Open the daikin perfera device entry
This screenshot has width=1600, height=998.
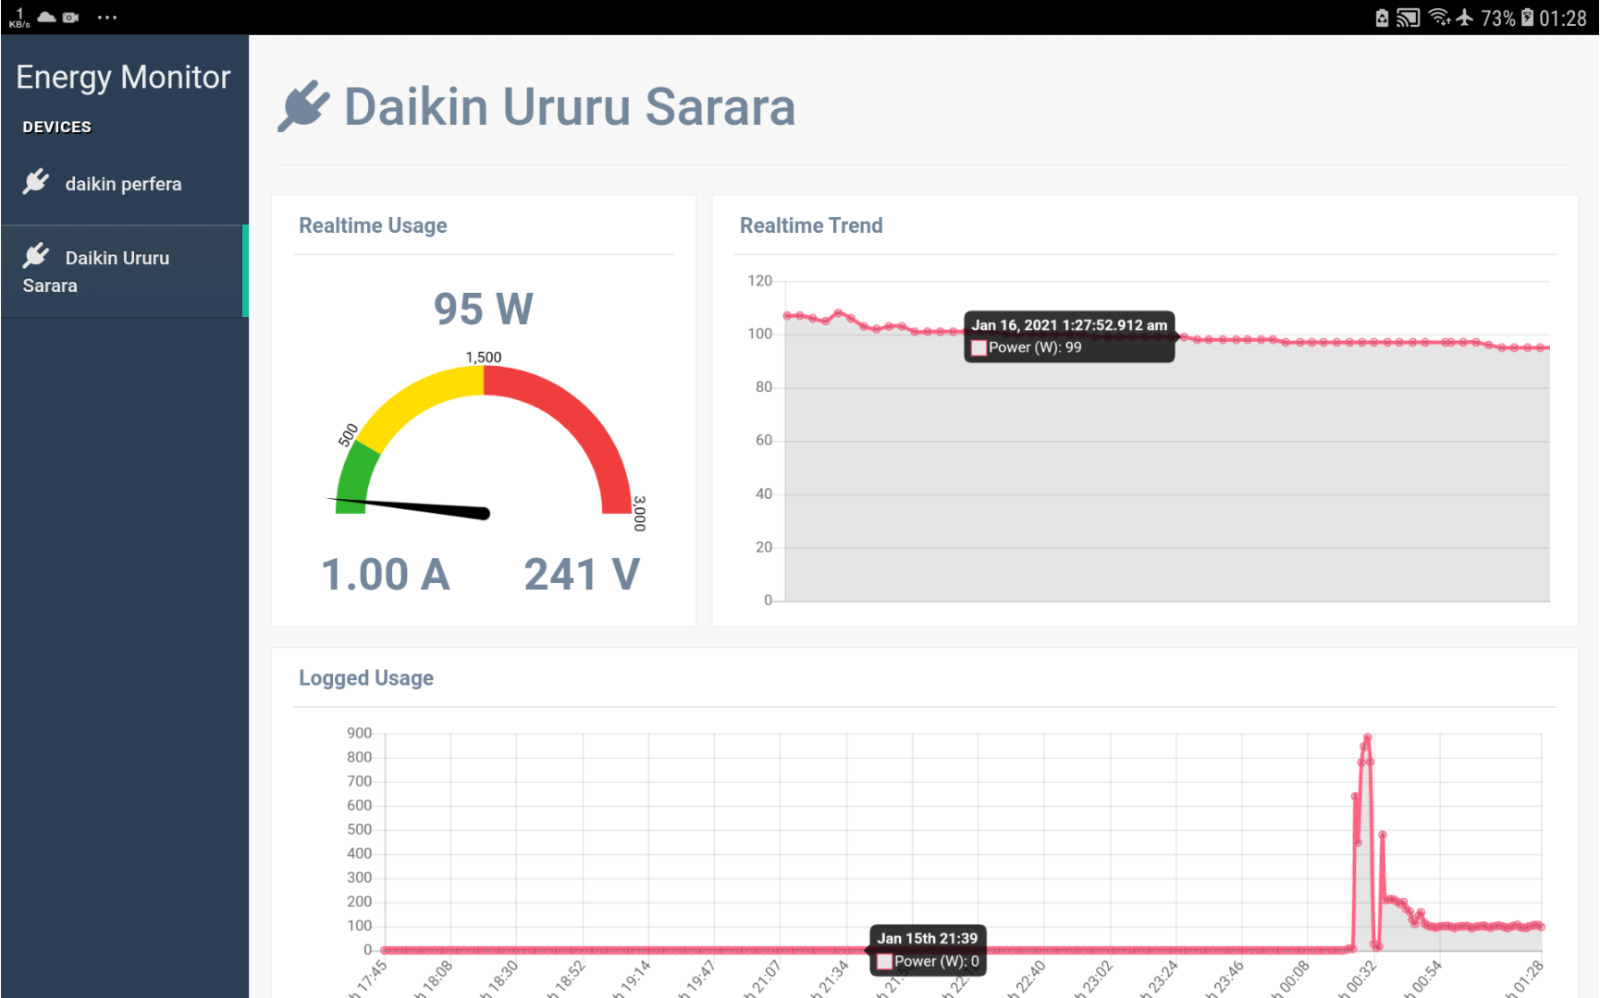(x=124, y=184)
